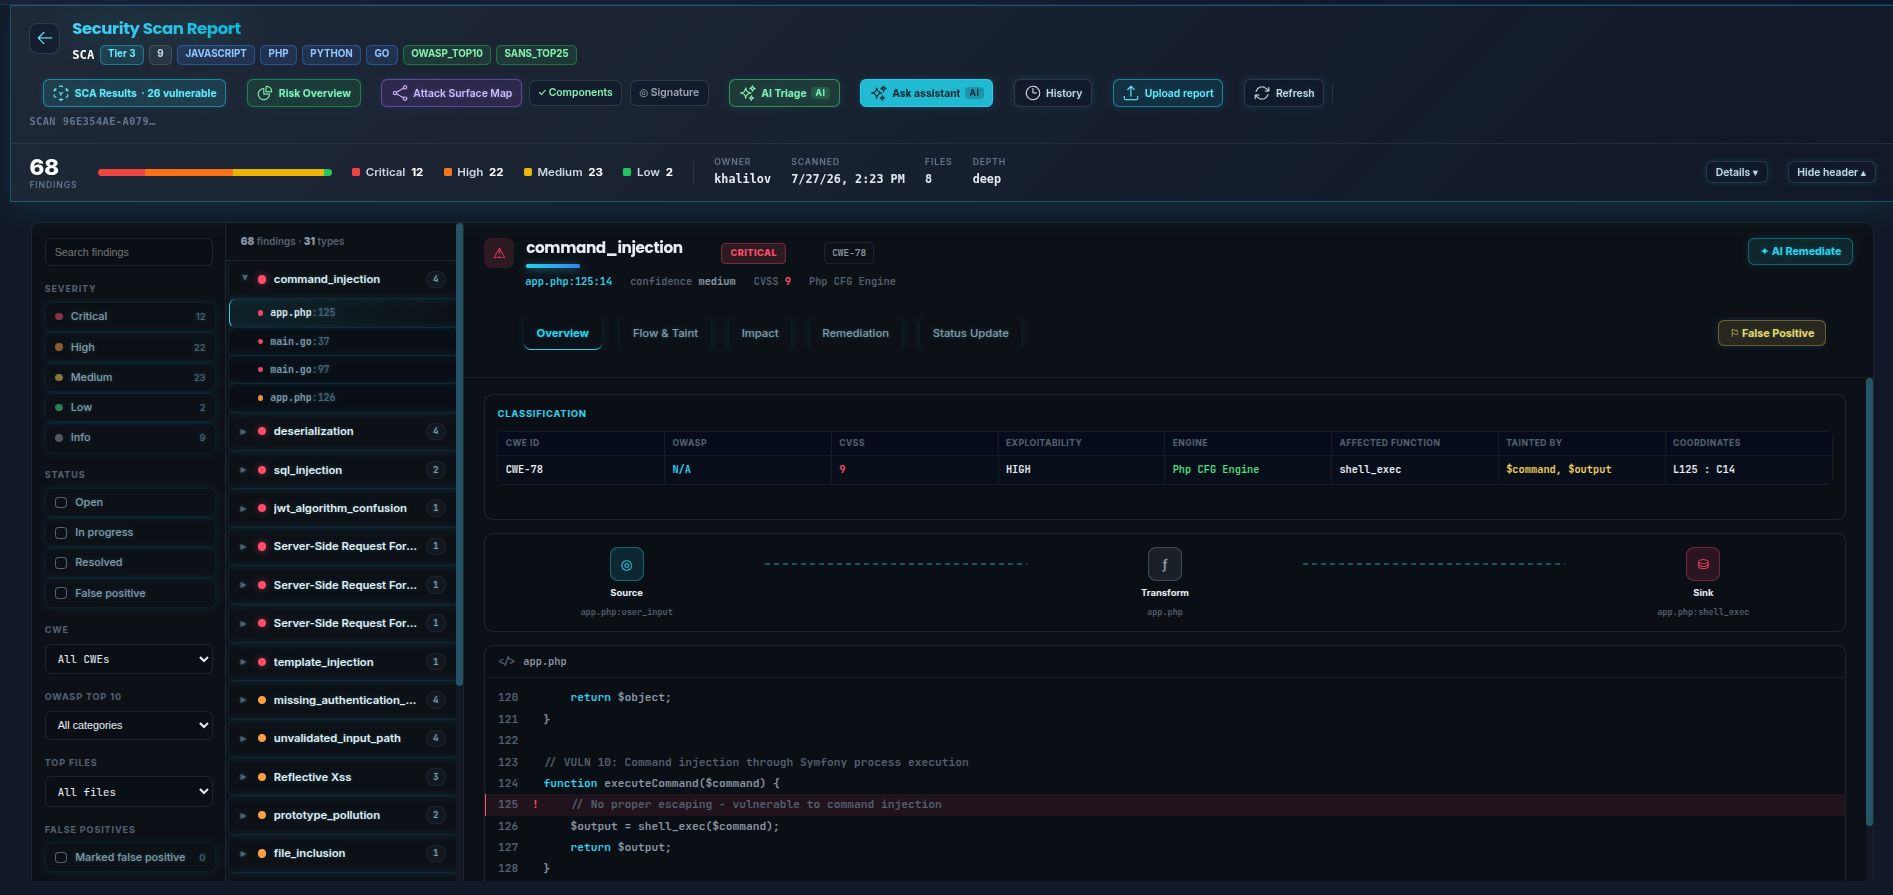The width and height of the screenshot is (1893, 895).
Task: Switch to the Status Update tab
Action: [970, 333]
